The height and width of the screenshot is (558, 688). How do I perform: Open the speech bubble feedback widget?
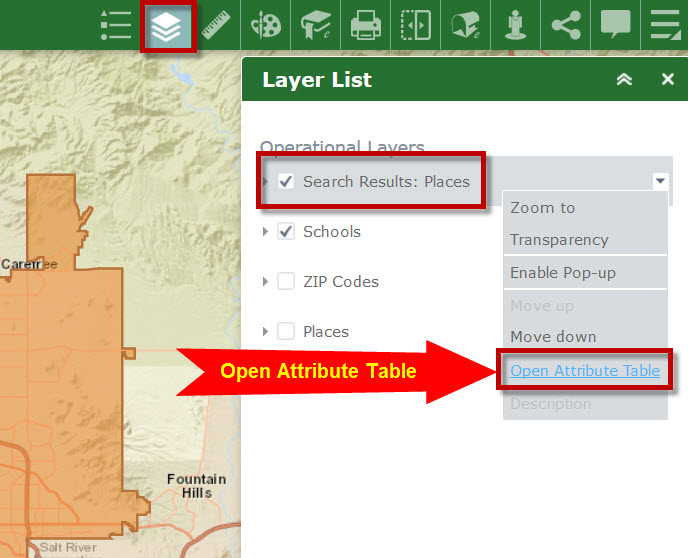(x=616, y=24)
